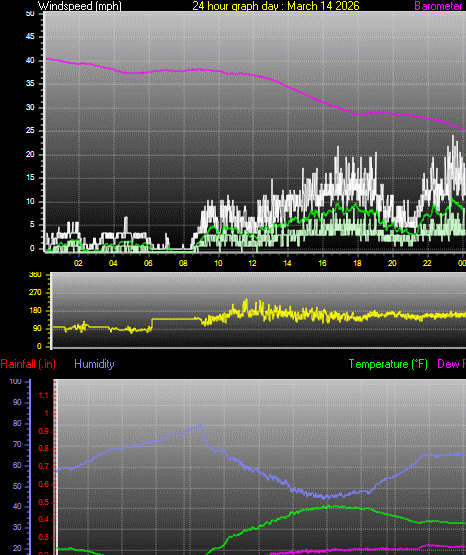
Task: Click the green 'Temperature (°F)' legend label
Action: [388, 364]
